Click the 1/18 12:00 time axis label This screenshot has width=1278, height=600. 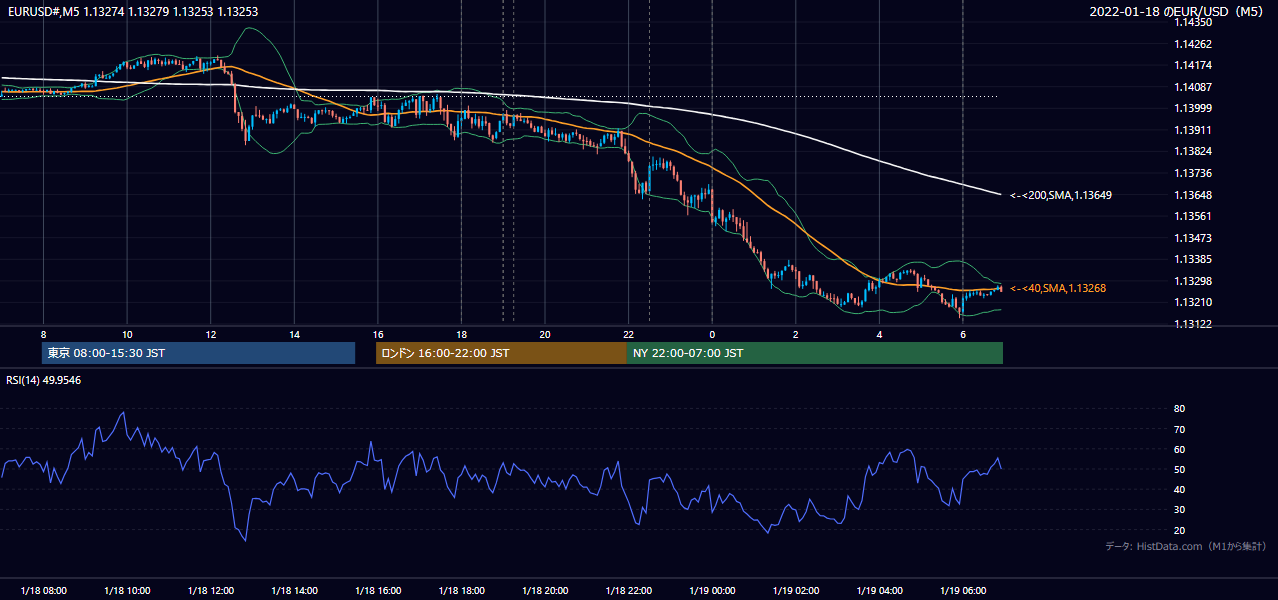(211, 591)
